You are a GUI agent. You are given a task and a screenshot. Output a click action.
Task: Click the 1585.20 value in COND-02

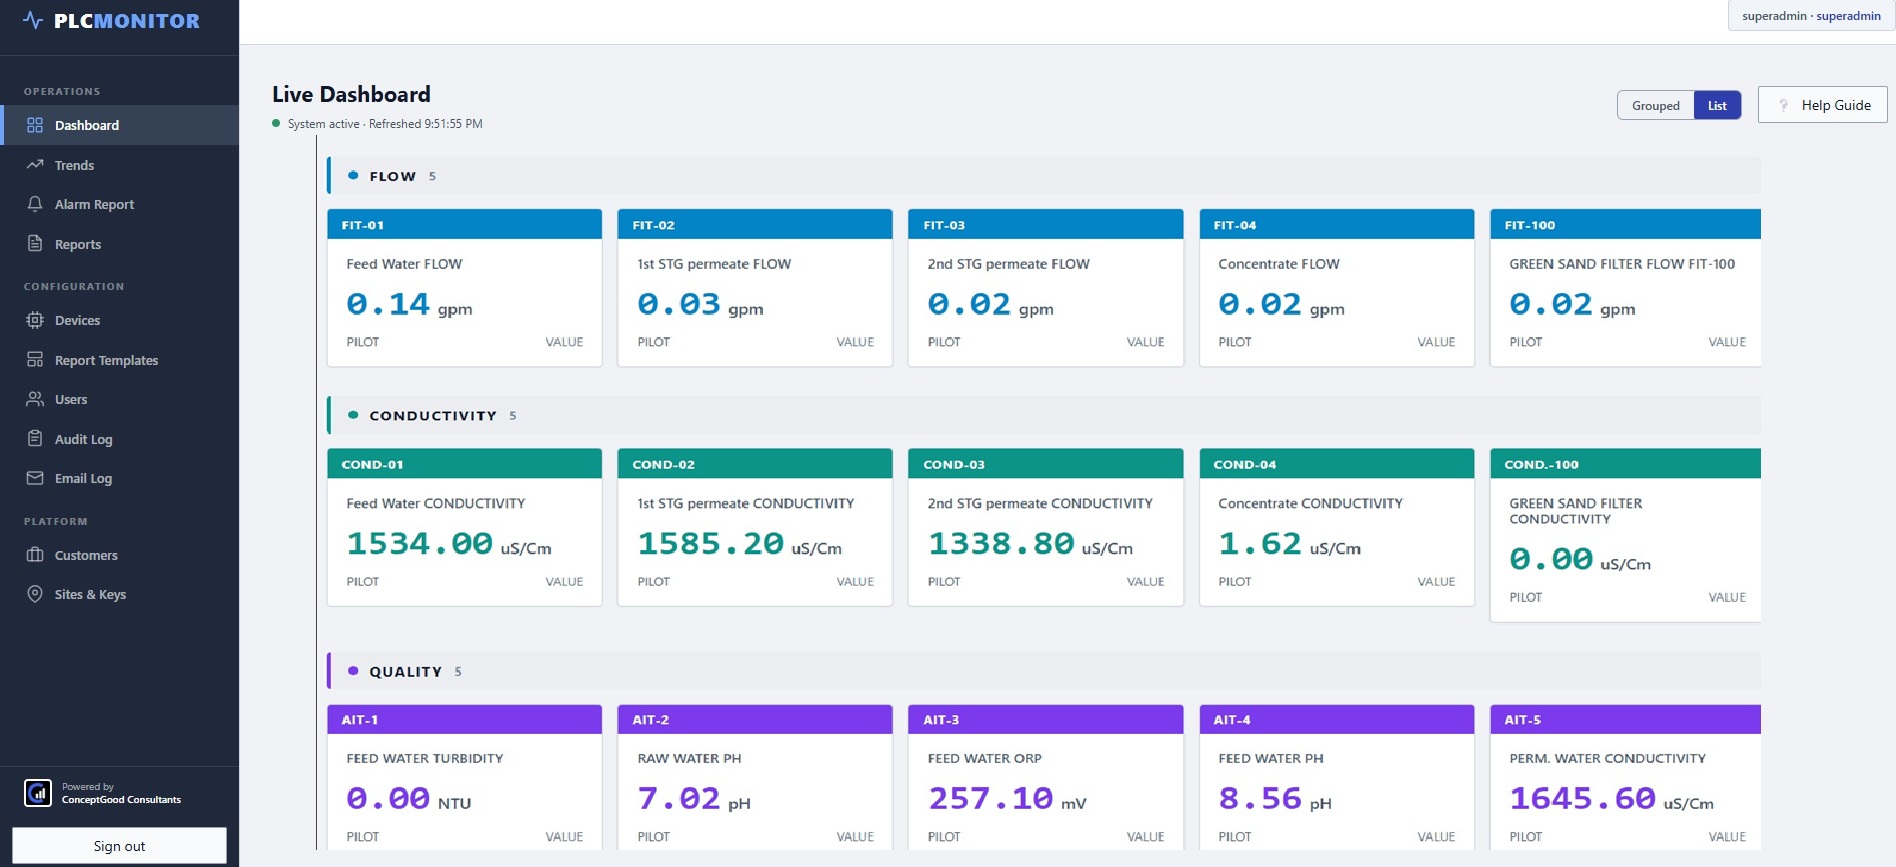point(711,544)
